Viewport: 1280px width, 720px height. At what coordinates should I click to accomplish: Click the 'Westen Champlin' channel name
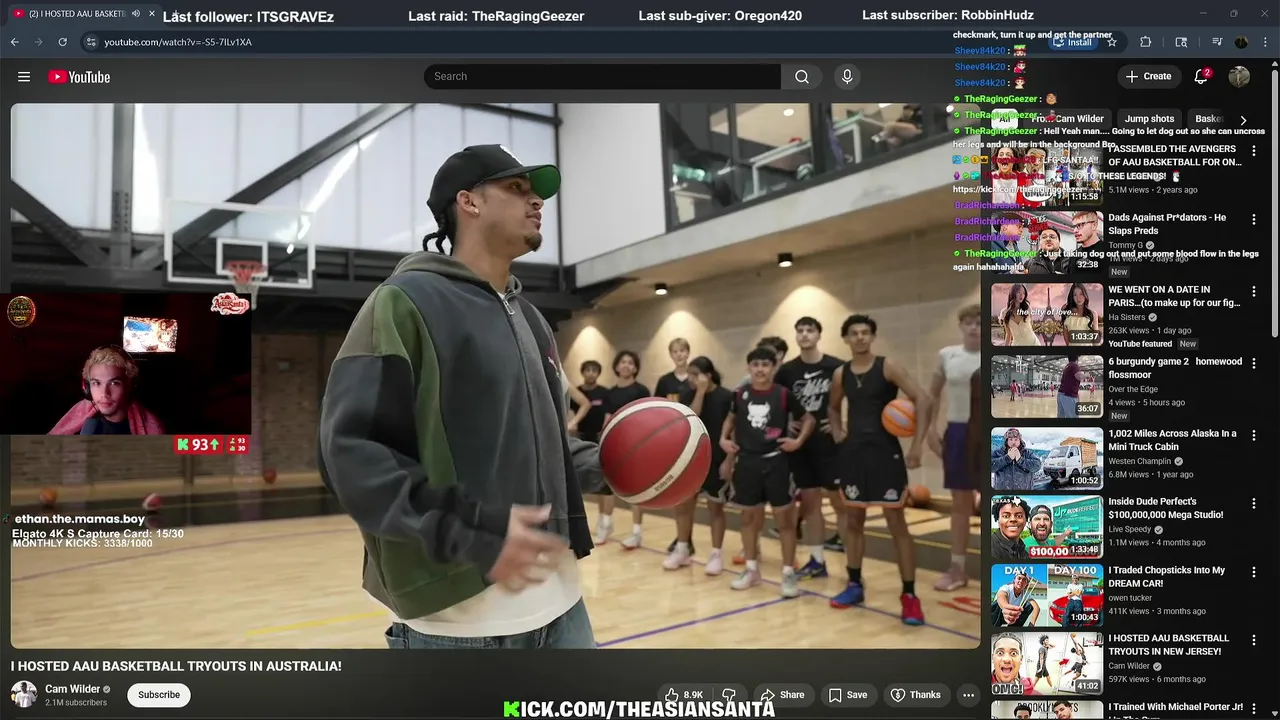coord(1141,461)
